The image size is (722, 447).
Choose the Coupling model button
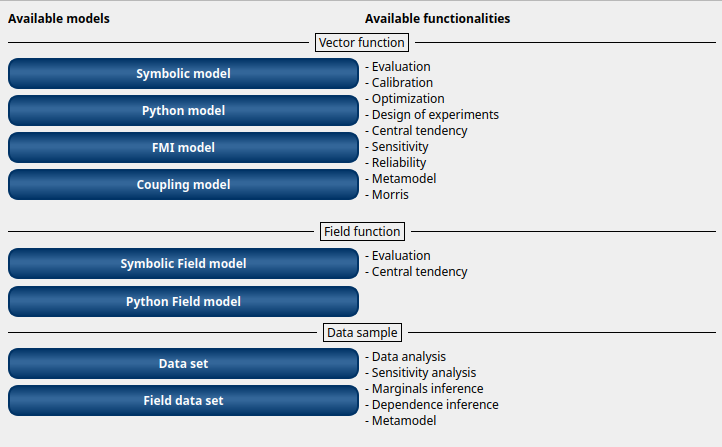(183, 185)
